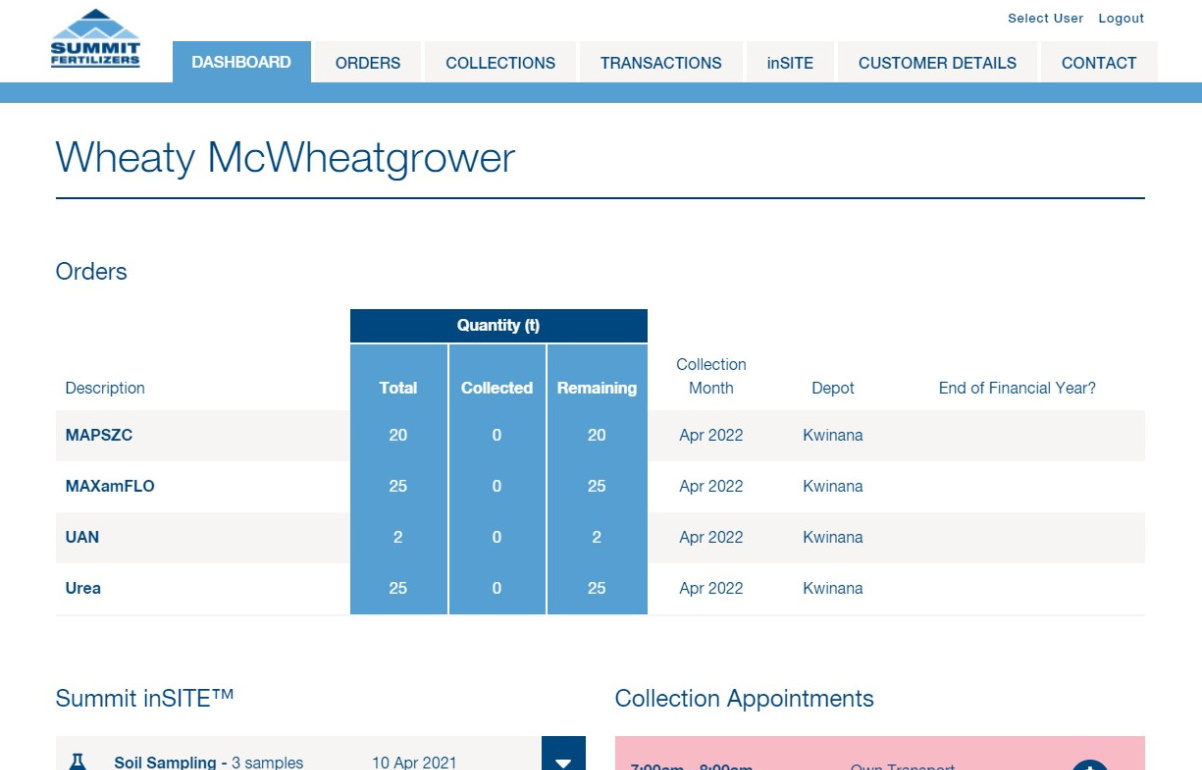
Task: Select the inSITE tab
Action: point(790,62)
